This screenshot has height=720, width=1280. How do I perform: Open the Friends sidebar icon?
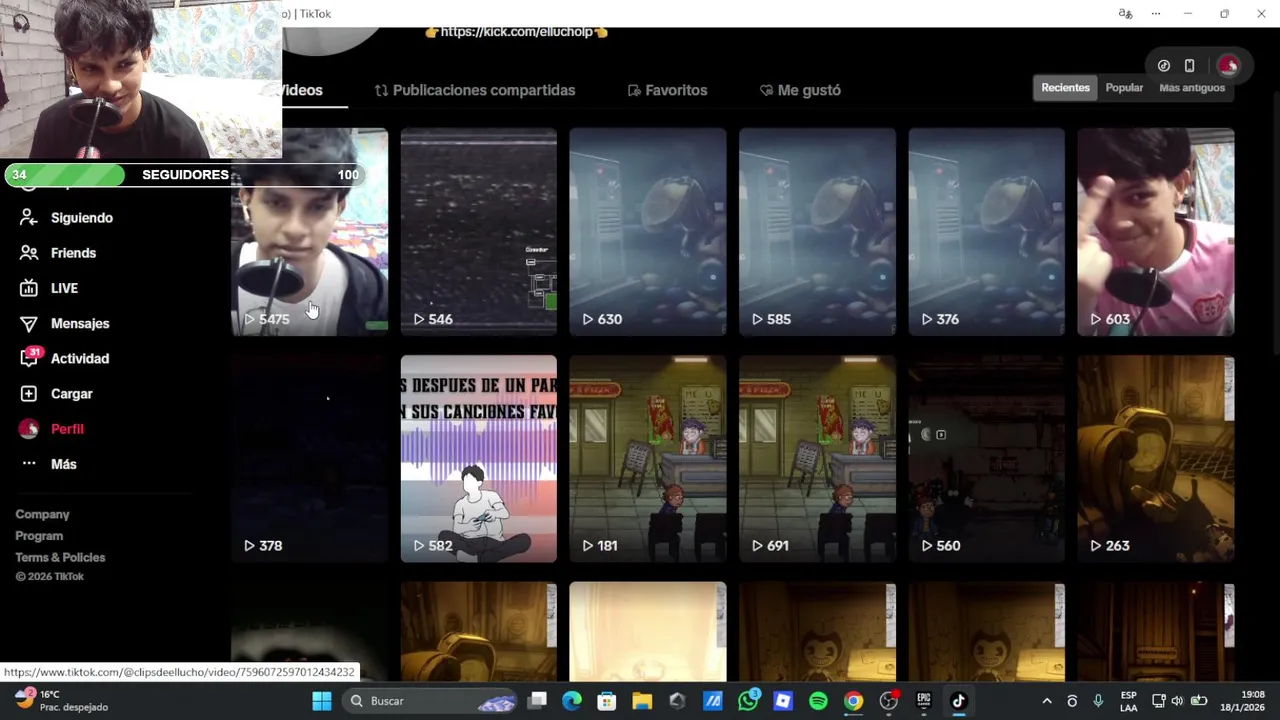click(x=29, y=253)
